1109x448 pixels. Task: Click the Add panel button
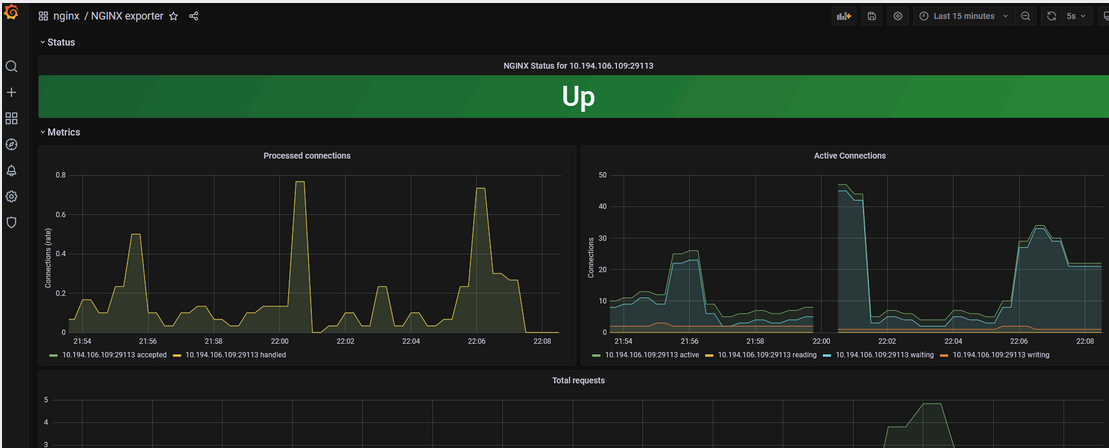(x=844, y=17)
